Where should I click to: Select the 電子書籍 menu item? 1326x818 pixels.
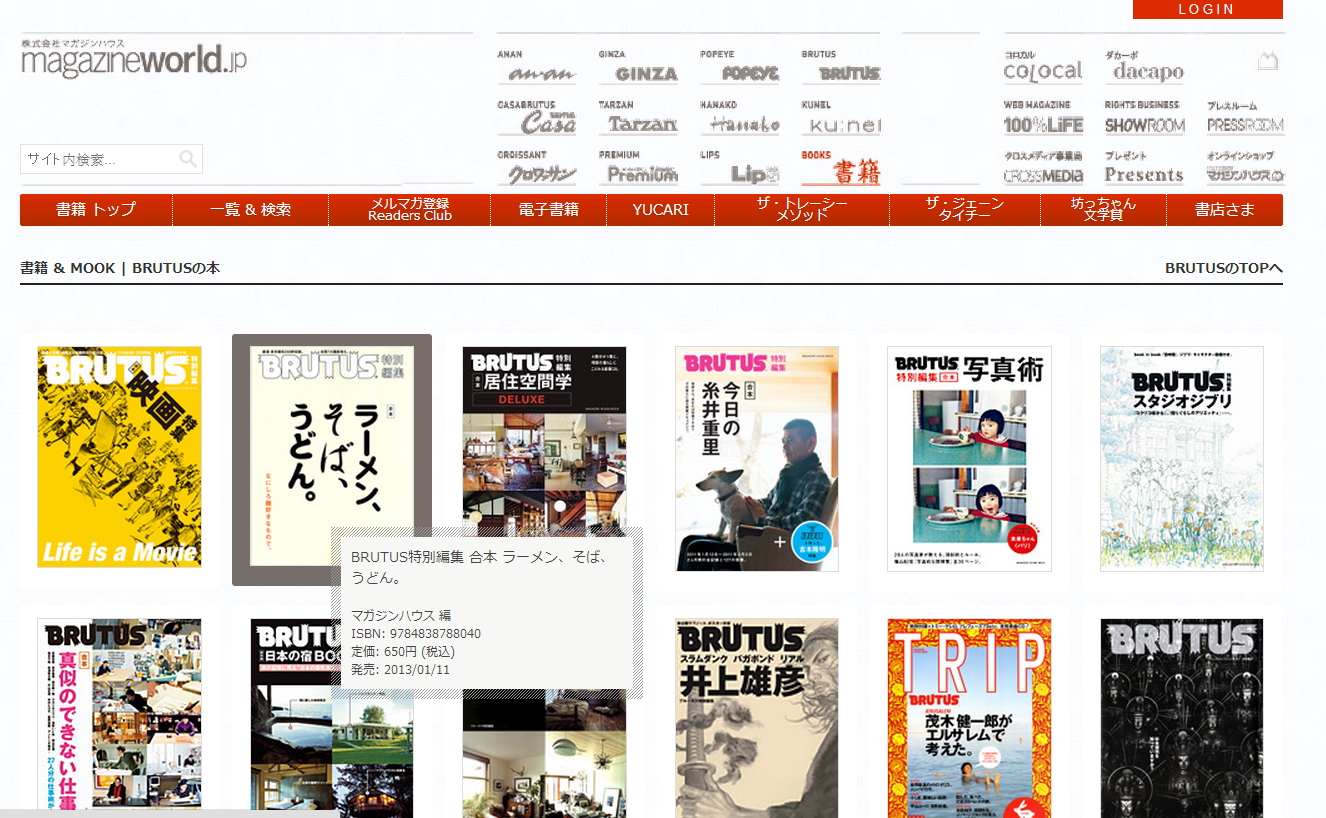tap(549, 210)
